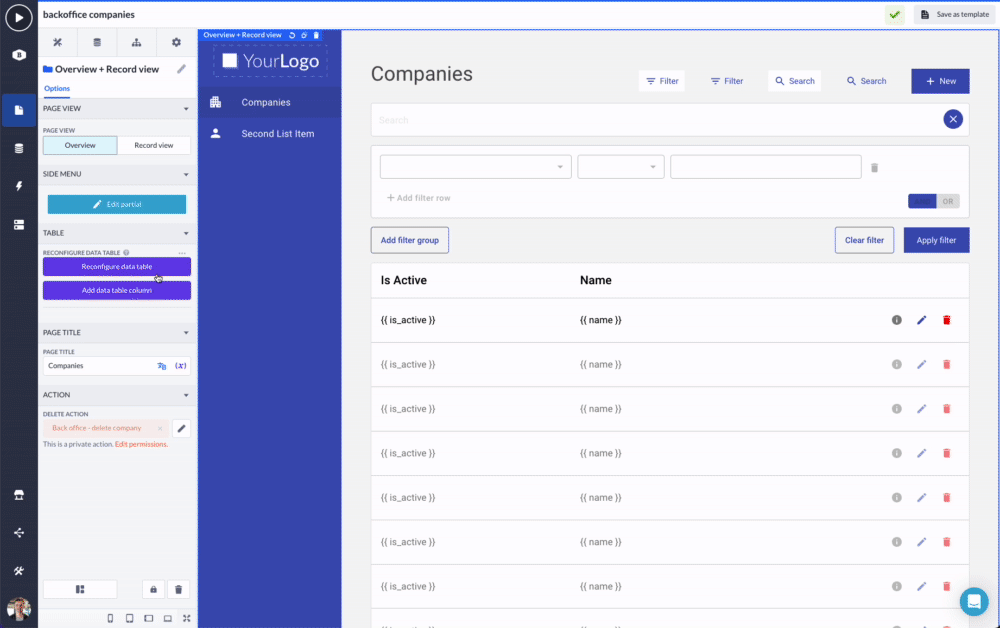
Task: Select the tablet preview icon at the bottom
Action: click(x=129, y=618)
